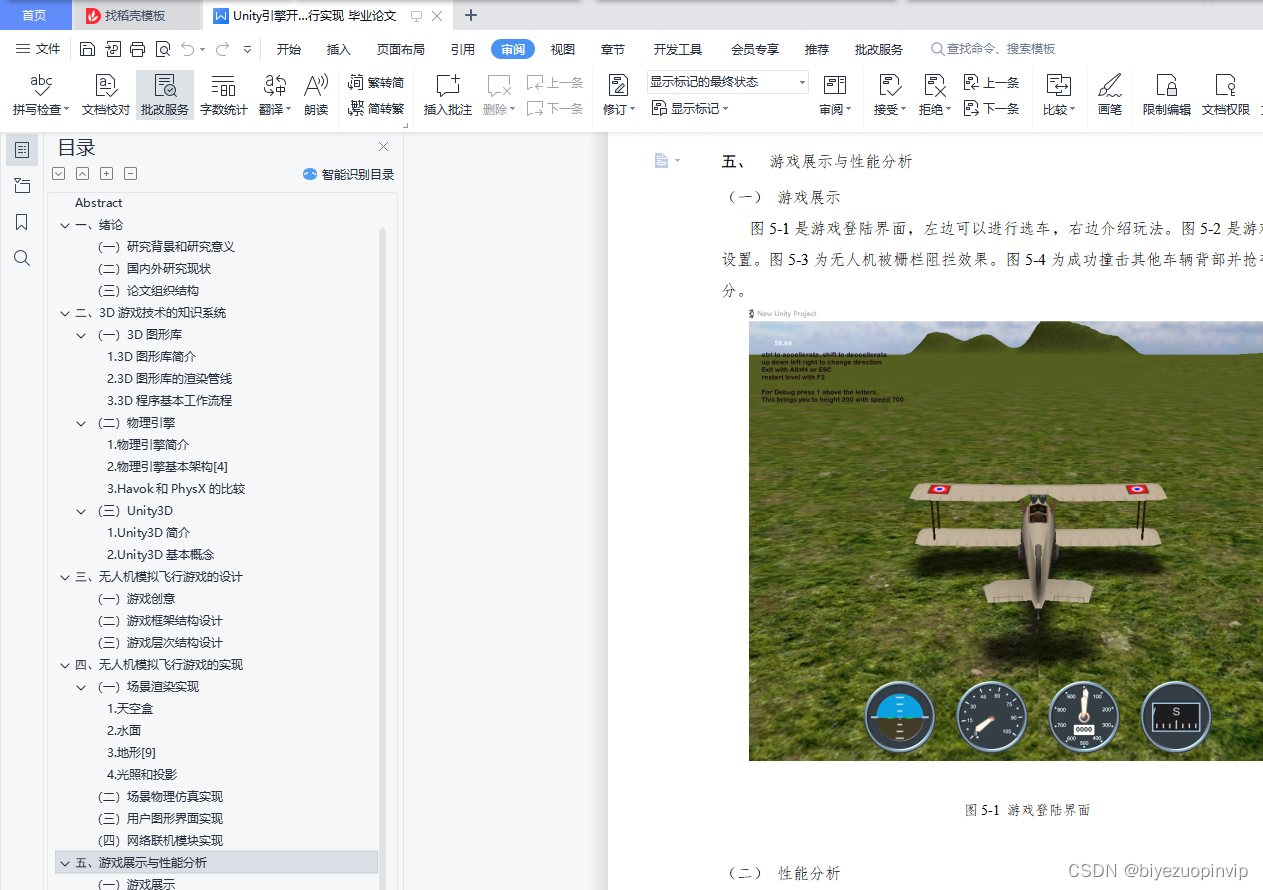Click 插入批注 to insert a comment
The width and height of the screenshot is (1263, 890).
(448, 96)
